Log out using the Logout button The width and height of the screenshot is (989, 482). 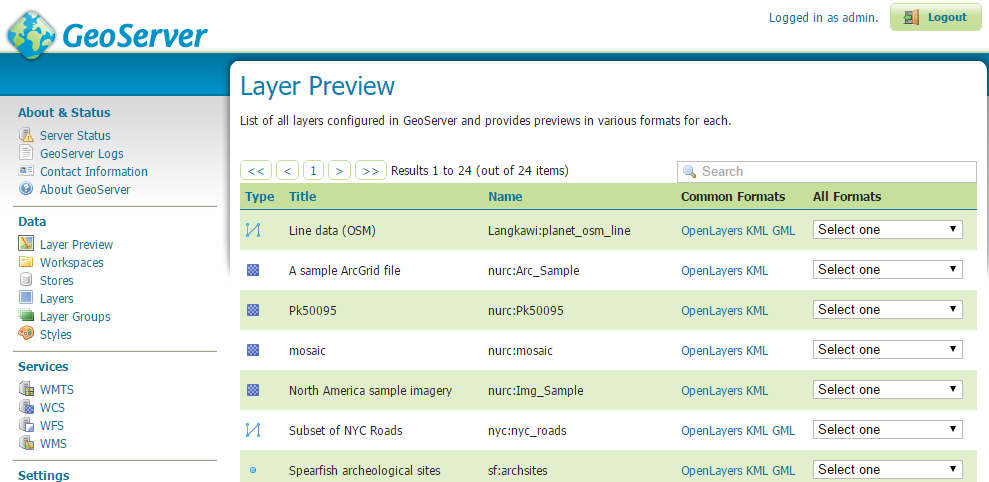[935, 17]
